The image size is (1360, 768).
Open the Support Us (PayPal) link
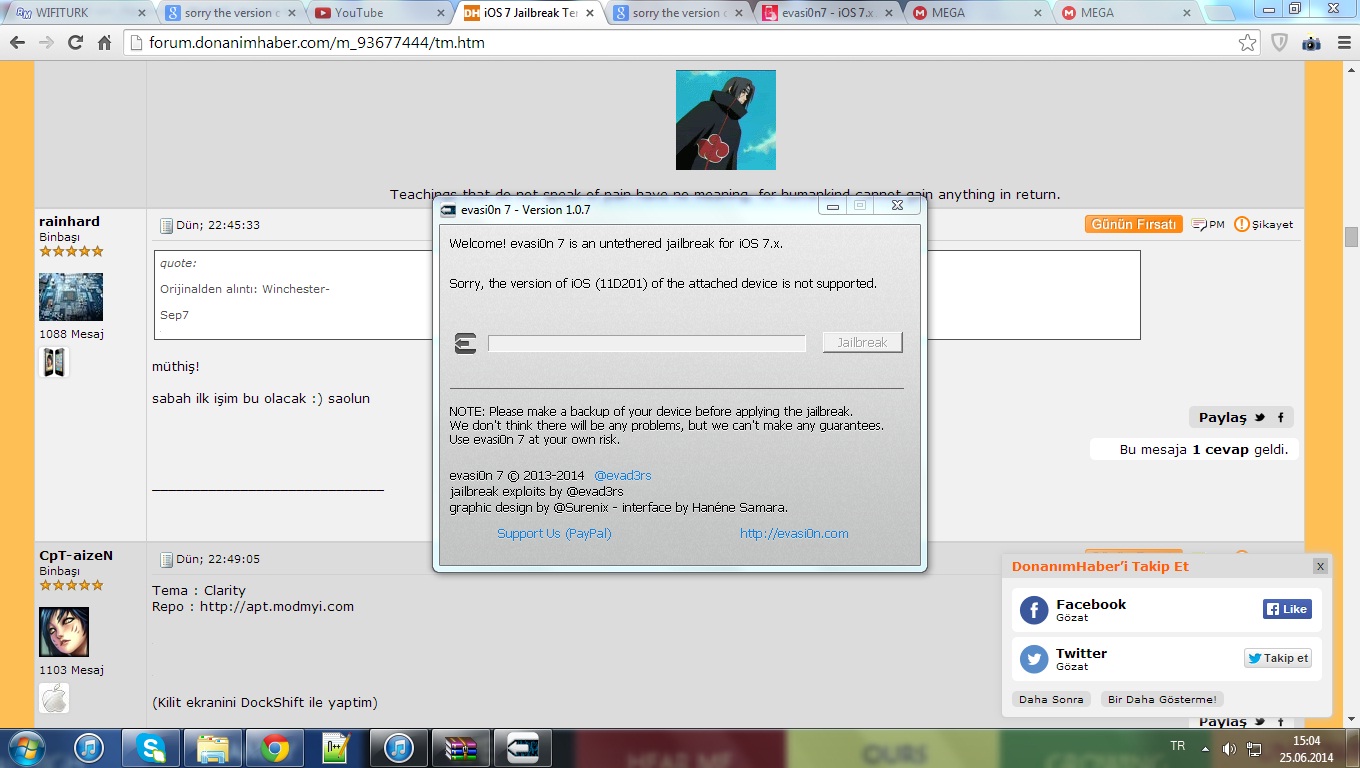[554, 533]
